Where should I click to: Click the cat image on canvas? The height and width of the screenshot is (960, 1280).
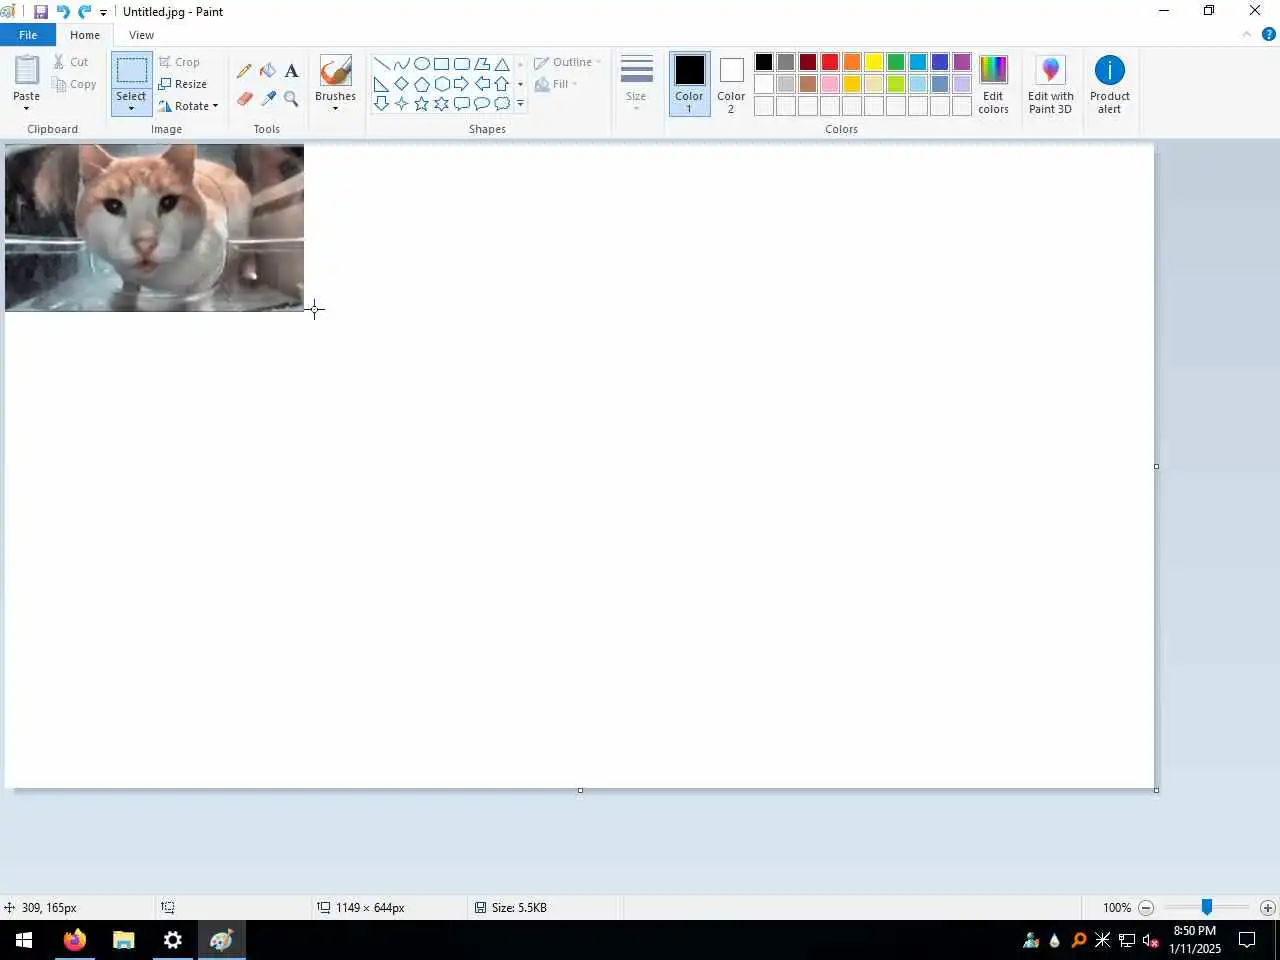(x=154, y=228)
